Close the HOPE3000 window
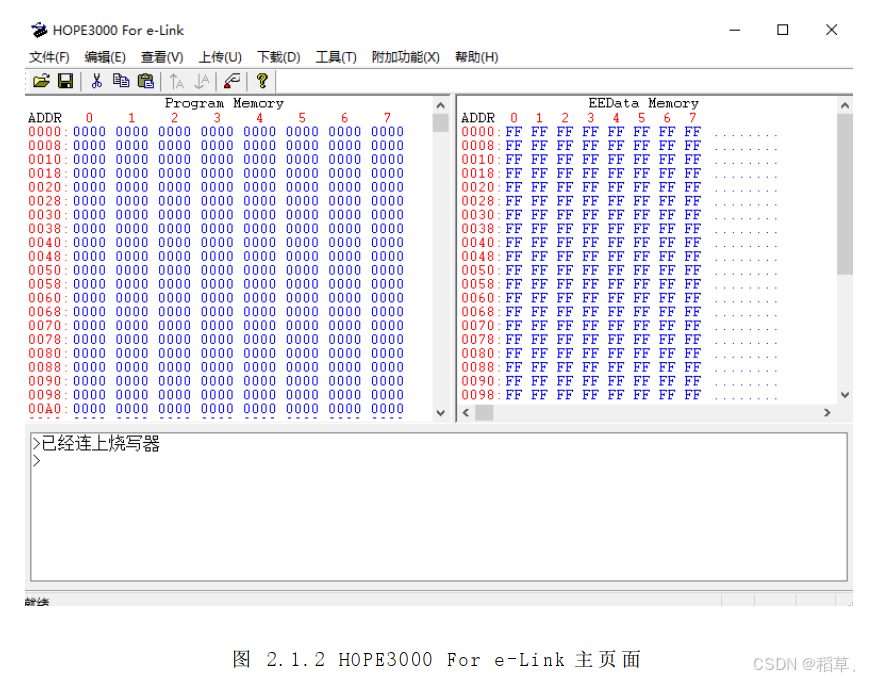The height and width of the screenshot is (679, 870). point(831,30)
